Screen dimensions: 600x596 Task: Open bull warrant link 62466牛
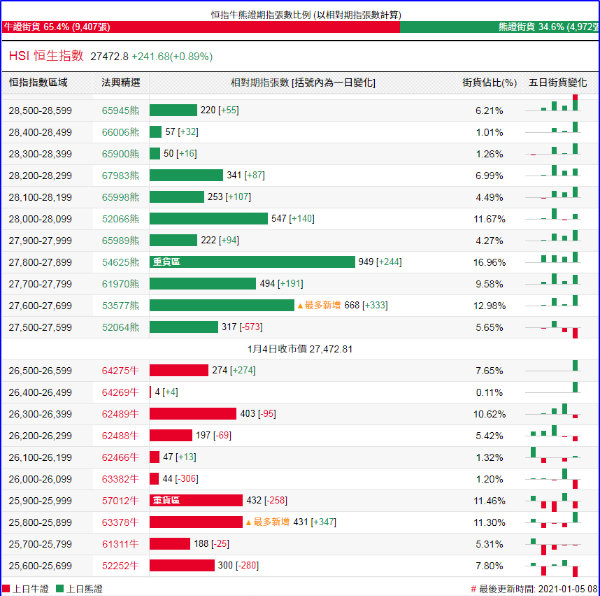pyautogui.click(x=120, y=458)
